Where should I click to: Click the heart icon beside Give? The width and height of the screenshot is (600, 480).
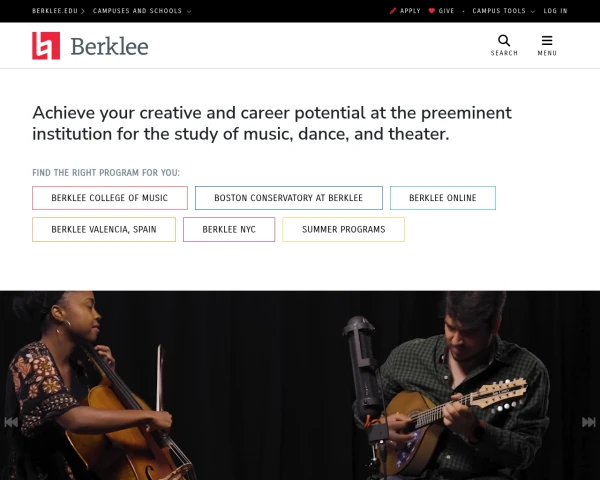[x=432, y=11]
